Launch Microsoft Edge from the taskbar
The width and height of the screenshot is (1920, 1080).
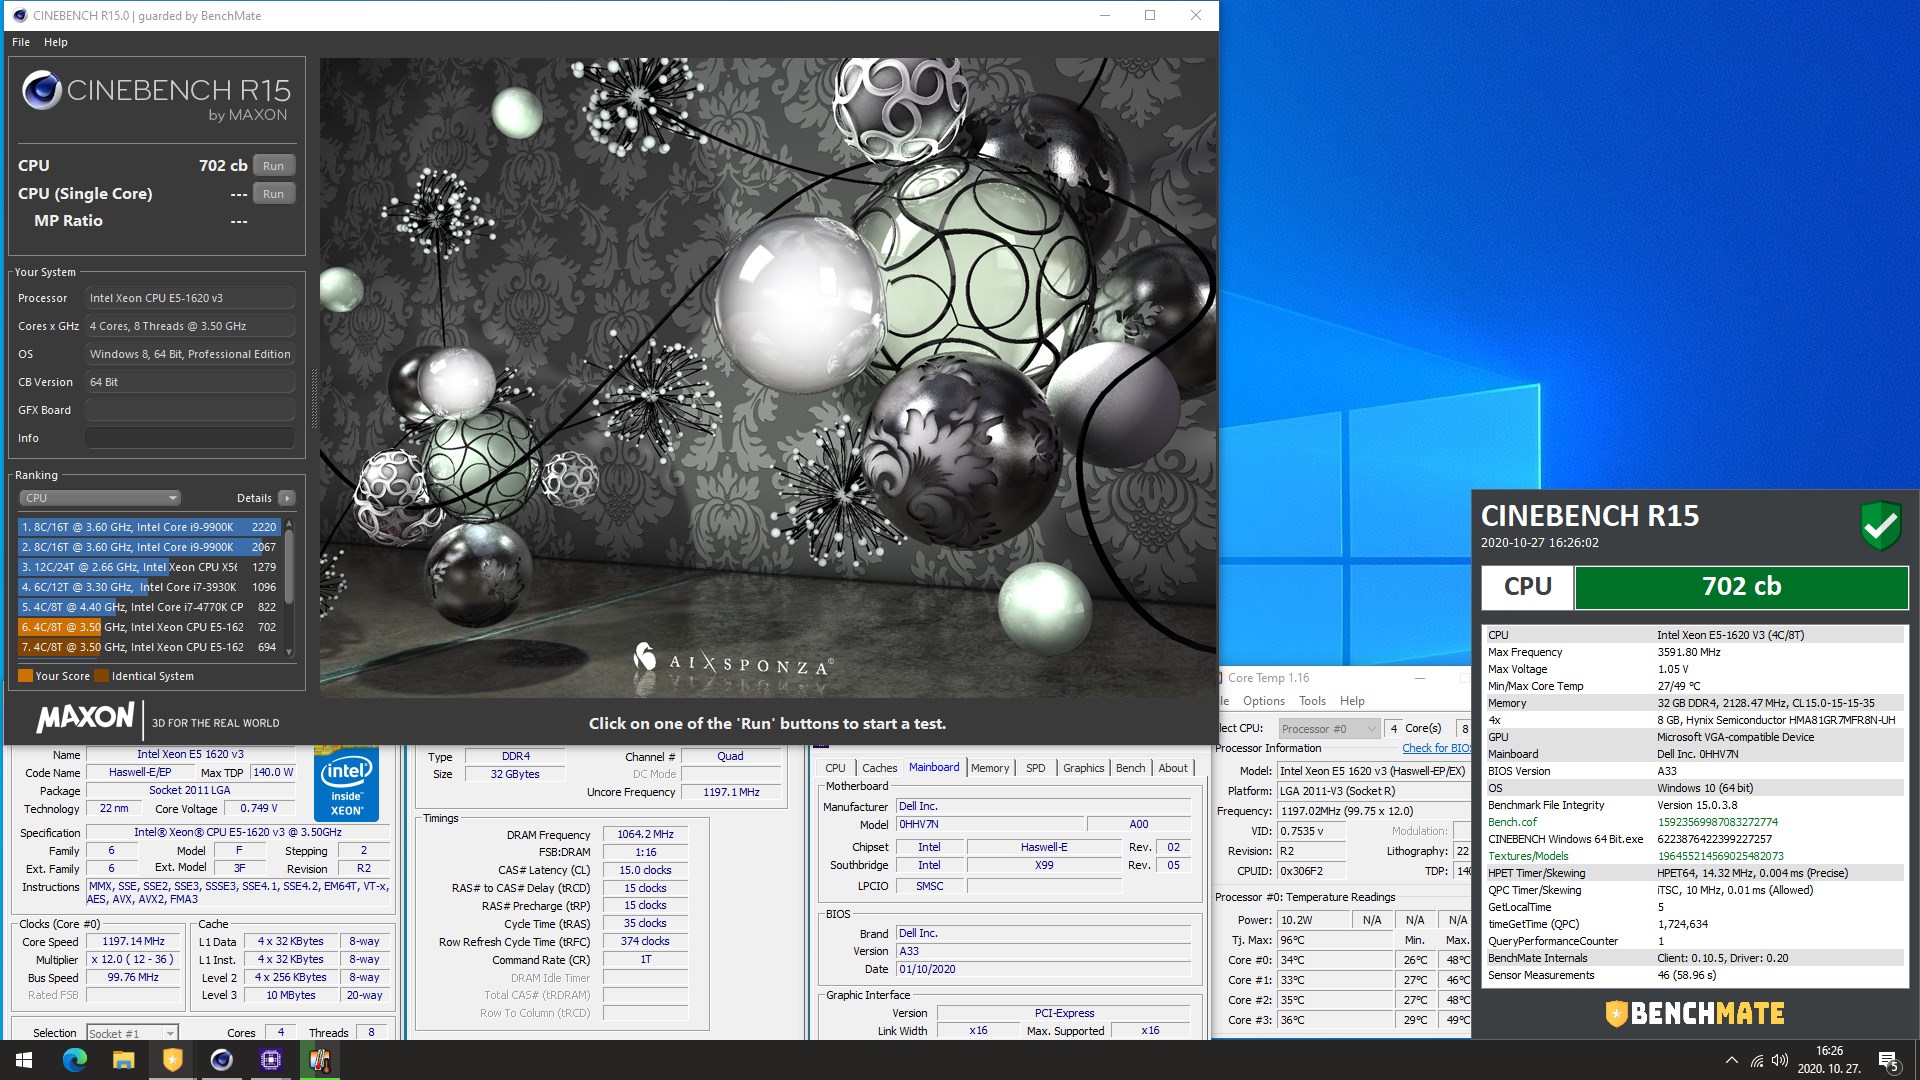74,1060
